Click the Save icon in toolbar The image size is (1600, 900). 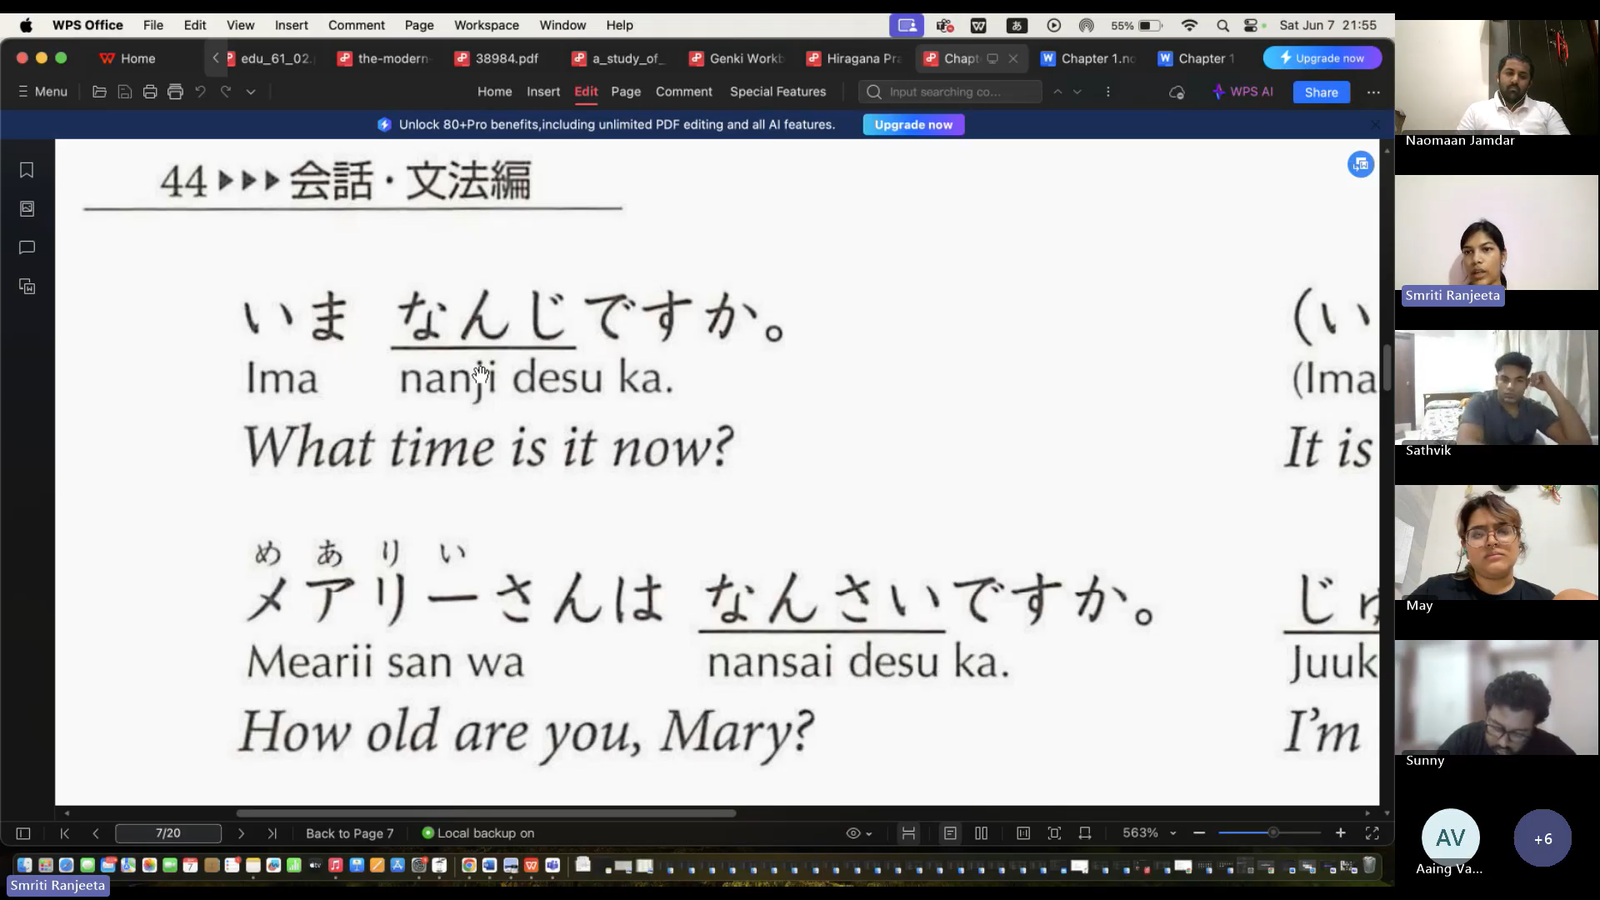pos(125,92)
